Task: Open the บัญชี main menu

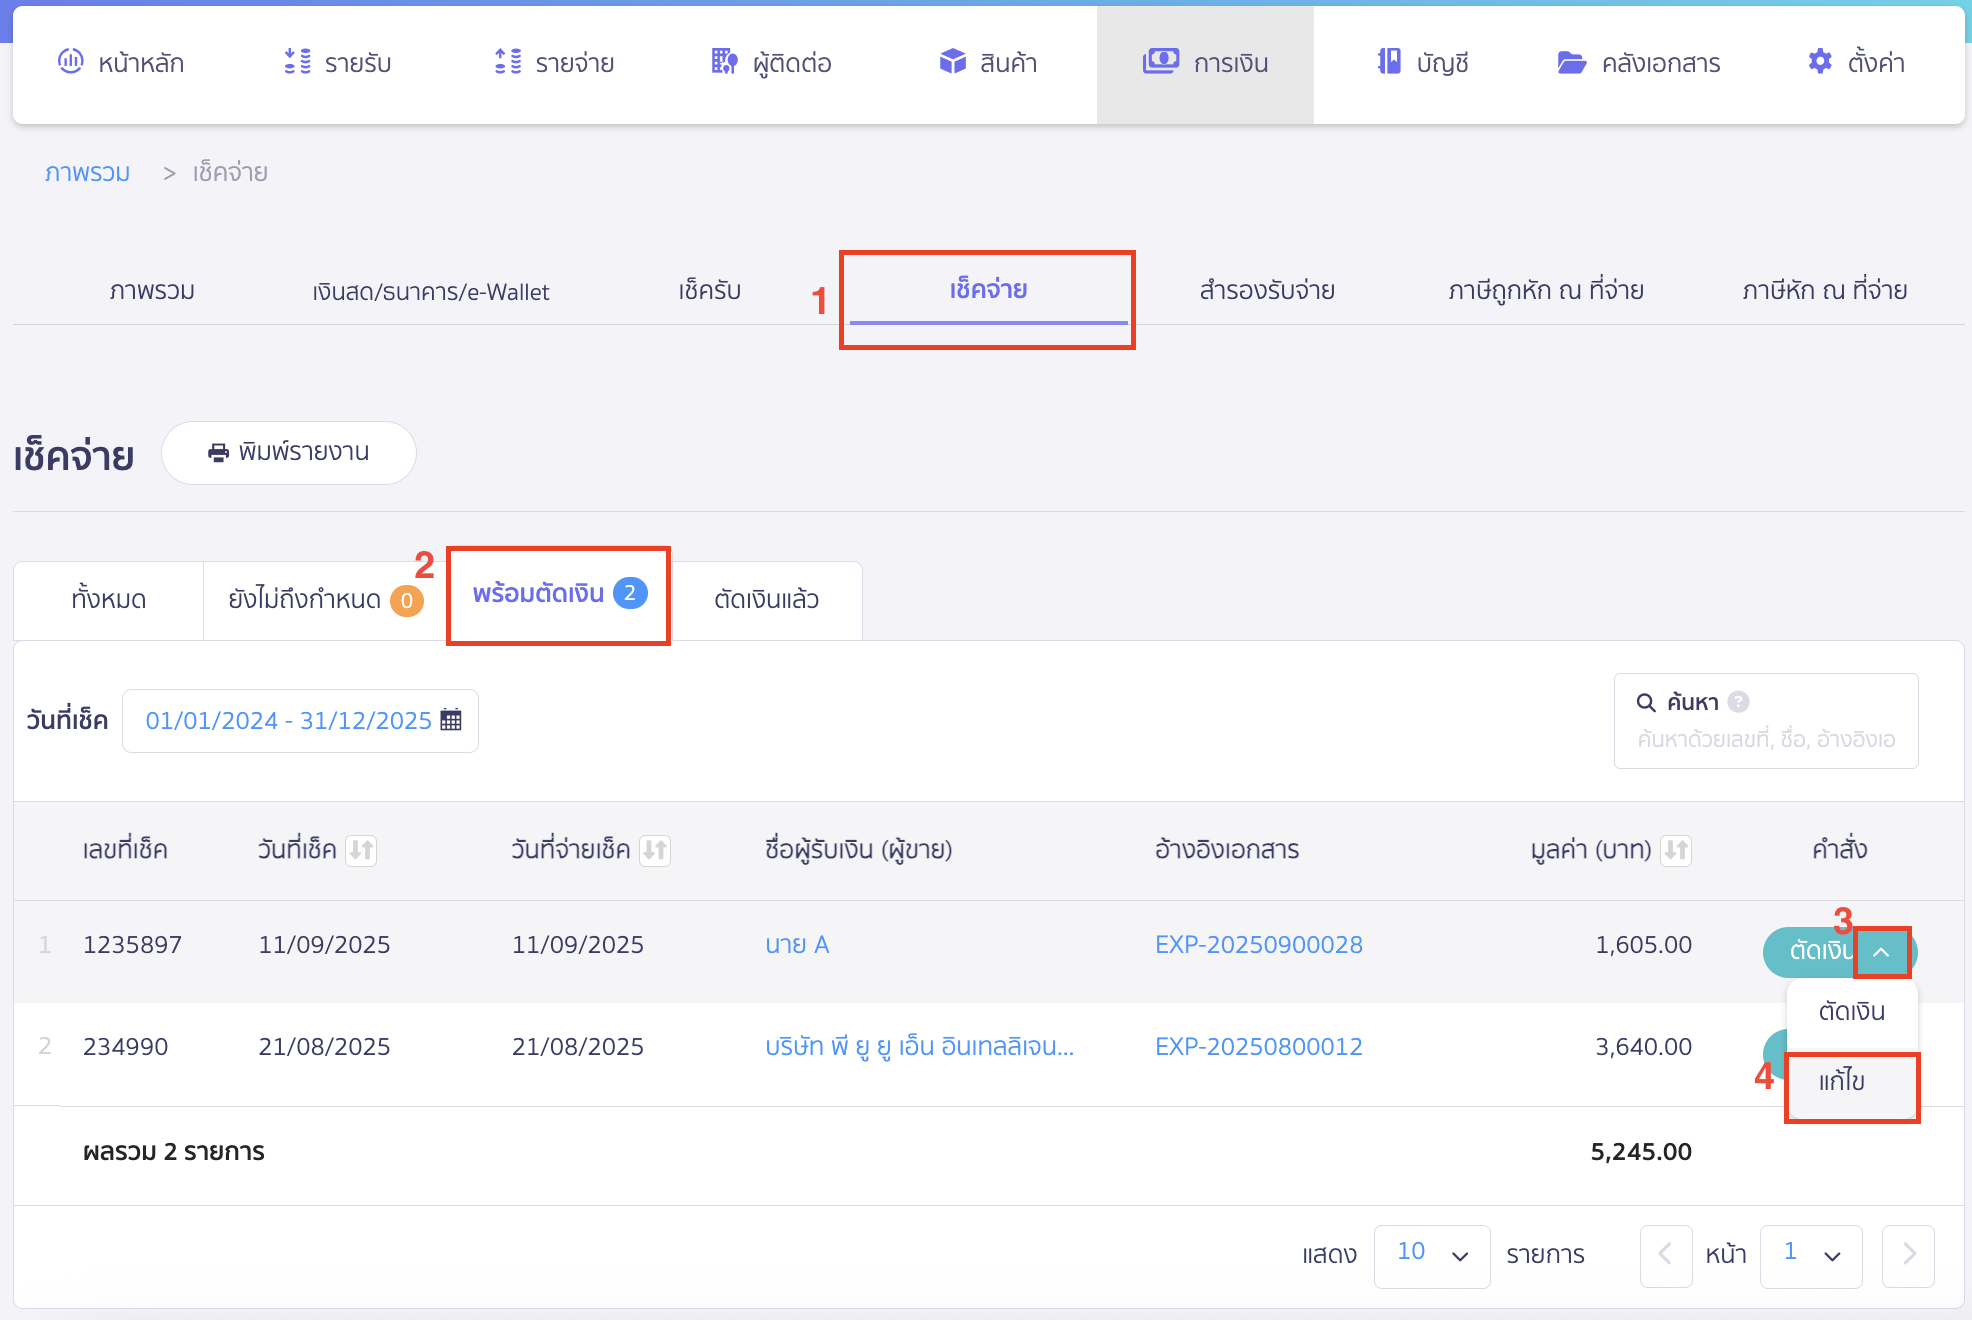Action: coord(1423,63)
